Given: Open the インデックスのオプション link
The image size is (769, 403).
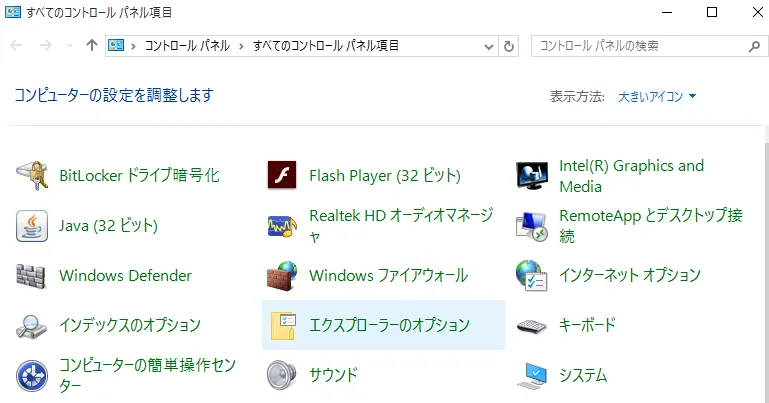Looking at the screenshot, I should [130, 326].
